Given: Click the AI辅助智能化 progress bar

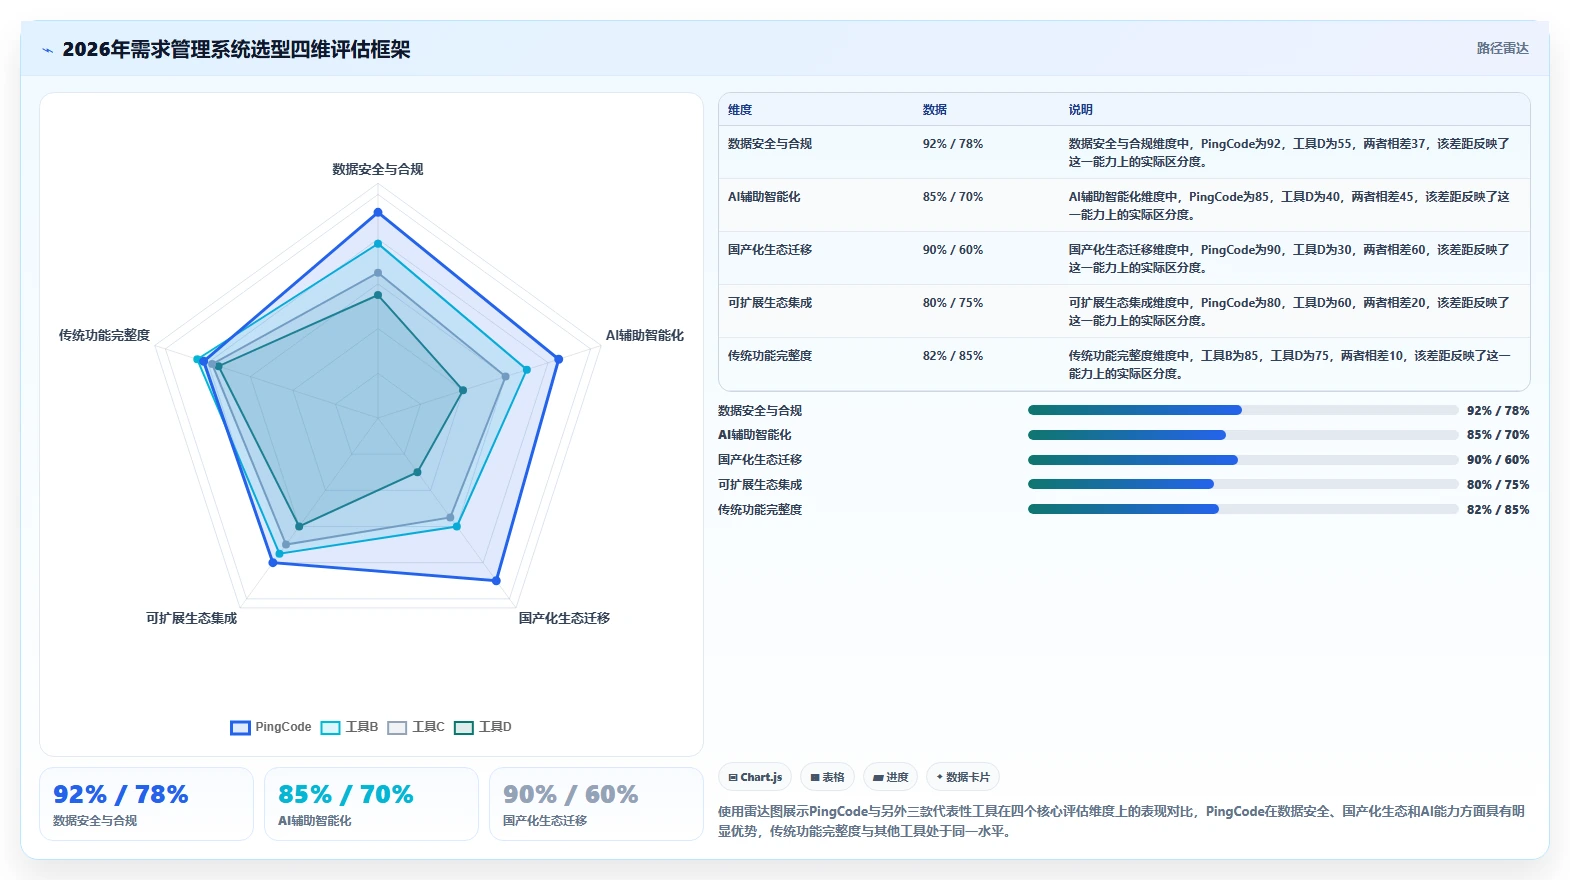Looking at the screenshot, I should (x=1243, y=435).
